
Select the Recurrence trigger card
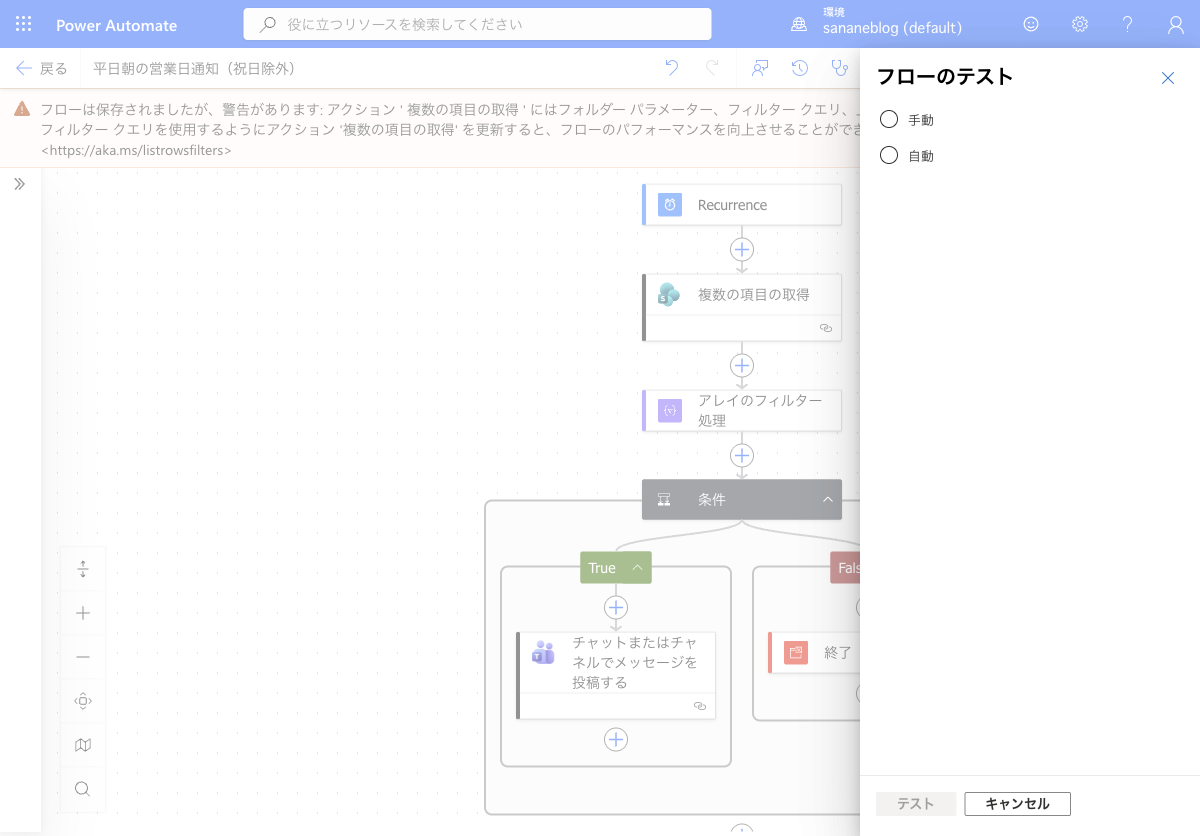(x=741, y=204)
